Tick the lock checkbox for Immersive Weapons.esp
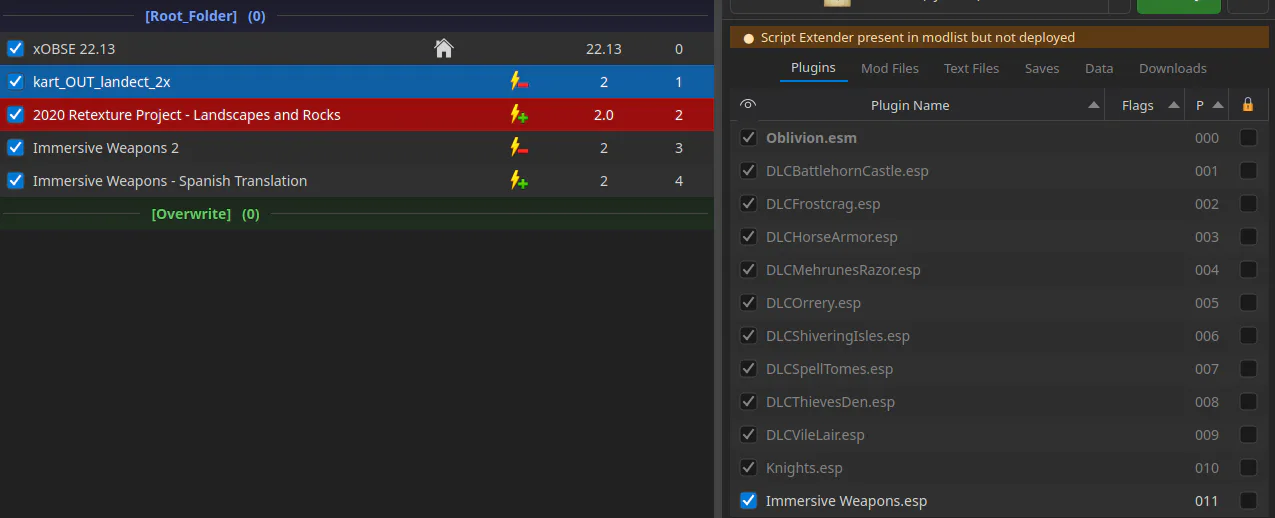Screen dimensions: 1275x518 click(1248, 500)
